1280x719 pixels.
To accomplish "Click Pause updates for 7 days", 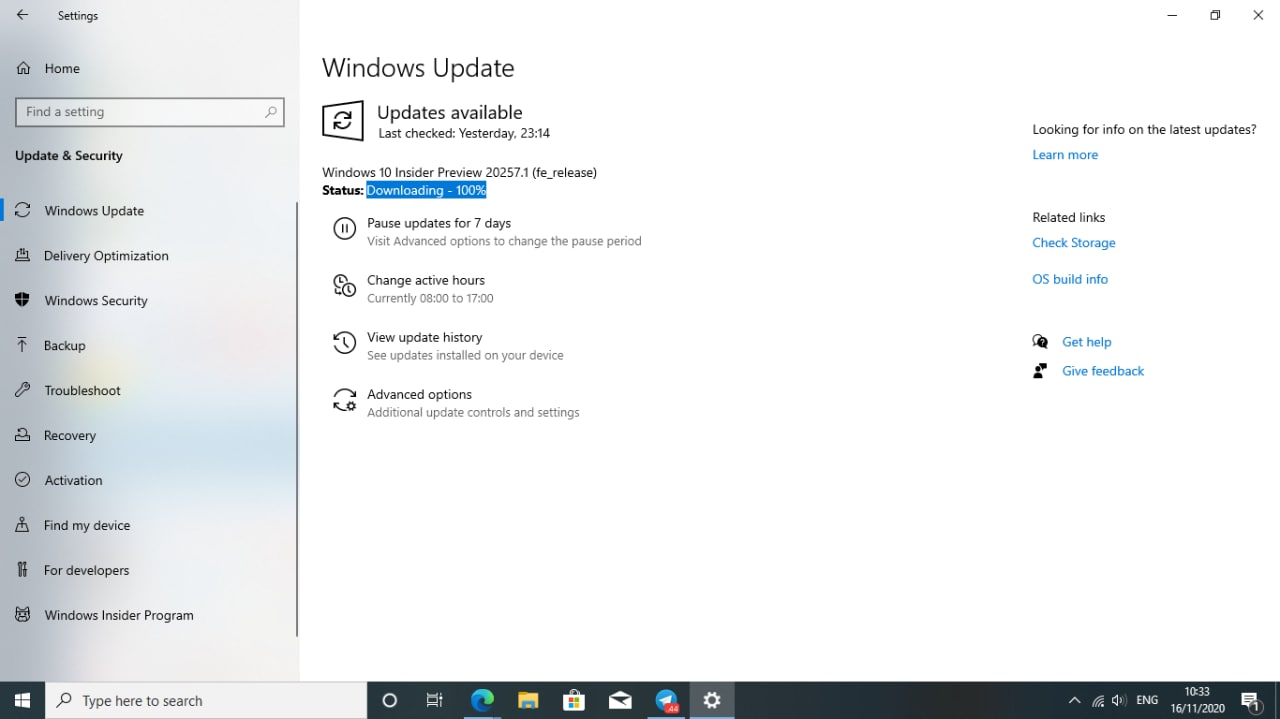I will tap(439, 223).
